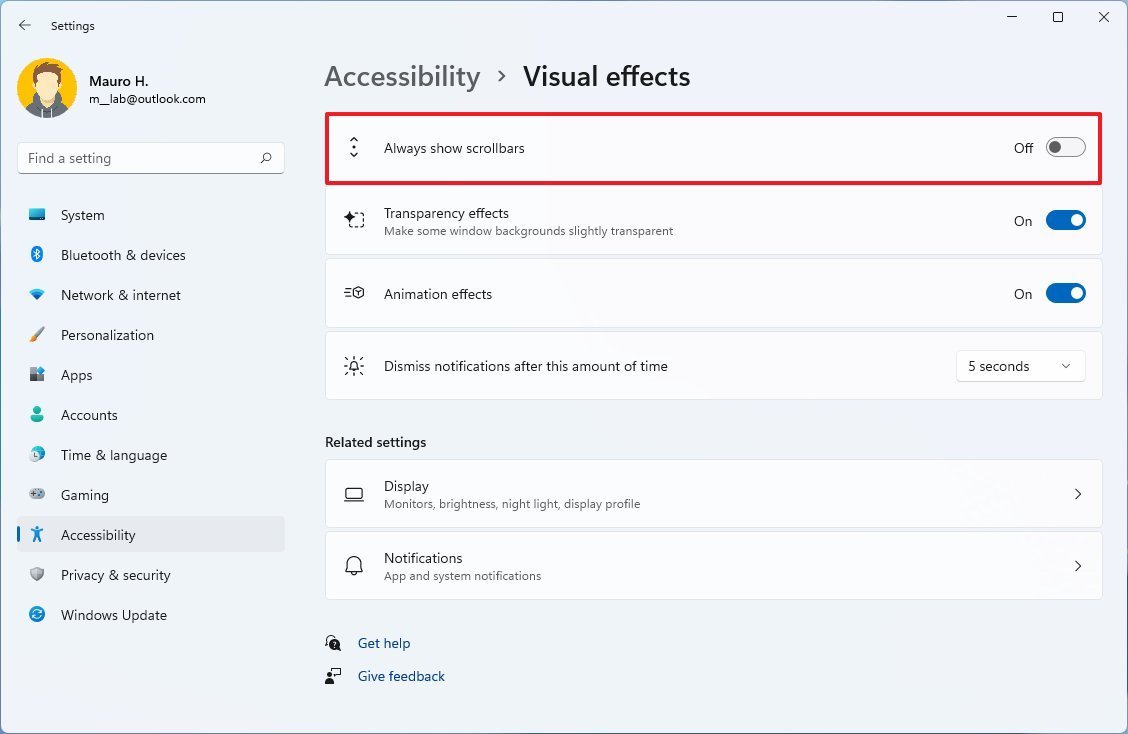1128x734 pixels.
Task: Turn off Transparency effects
Action: [x=1065, y=220]
